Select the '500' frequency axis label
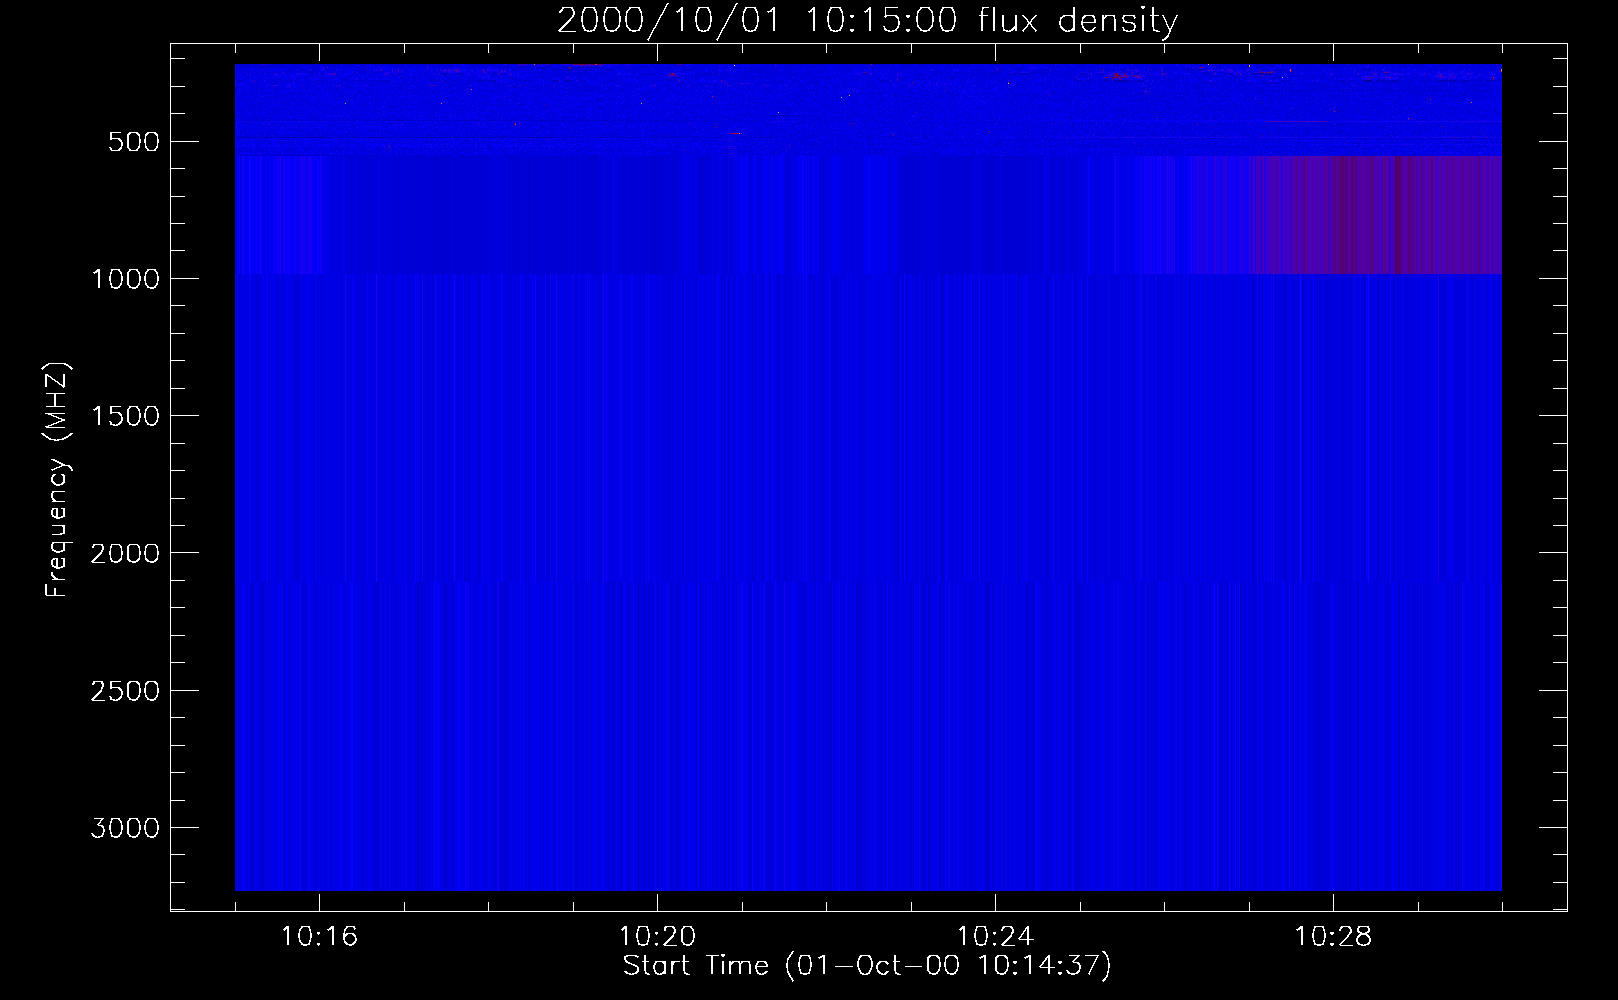This screenshot has height=1000, width=1618. [x=134, y=142]
